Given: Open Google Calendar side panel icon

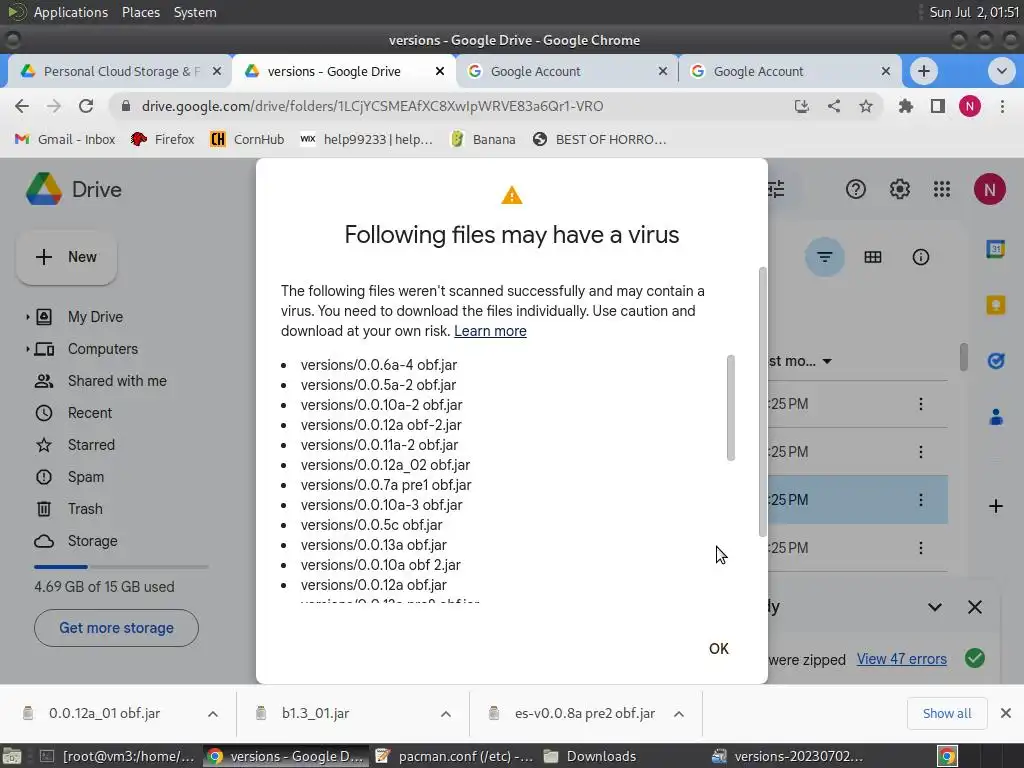Looking at the screenshot, I should pyautogui.click(x=995, y=249).
